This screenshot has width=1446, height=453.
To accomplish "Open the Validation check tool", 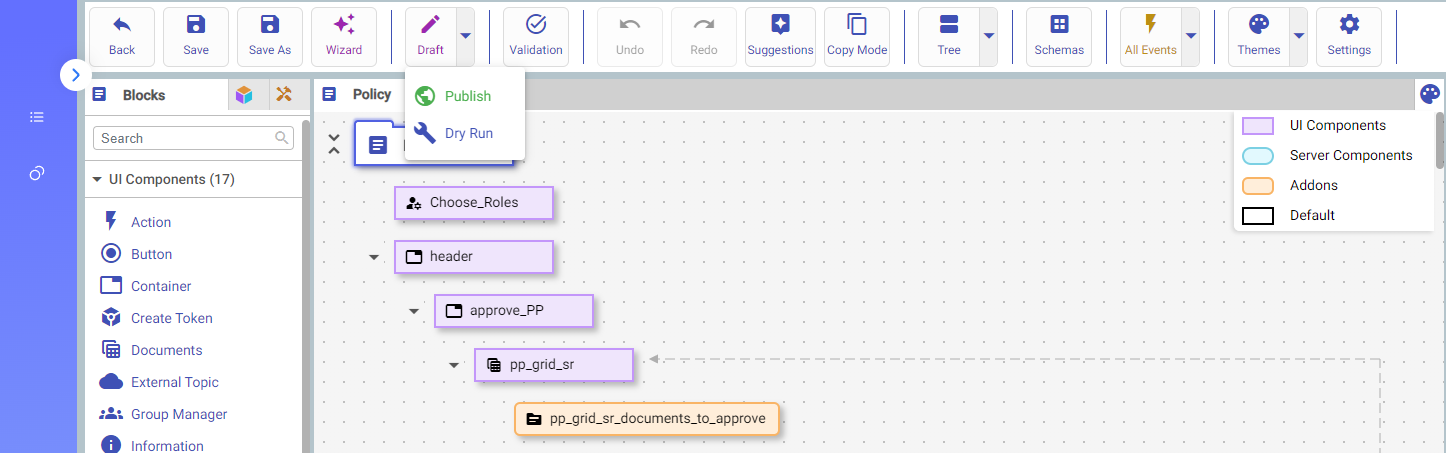I will (x=535, y=26).
